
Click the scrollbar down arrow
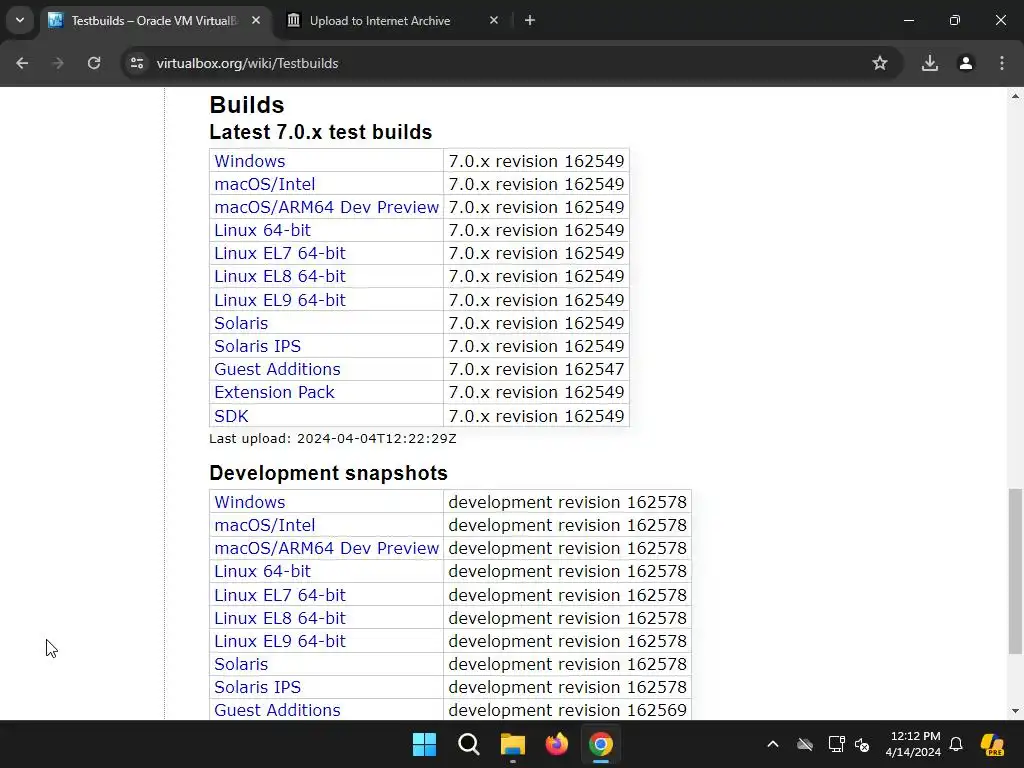1015,711
